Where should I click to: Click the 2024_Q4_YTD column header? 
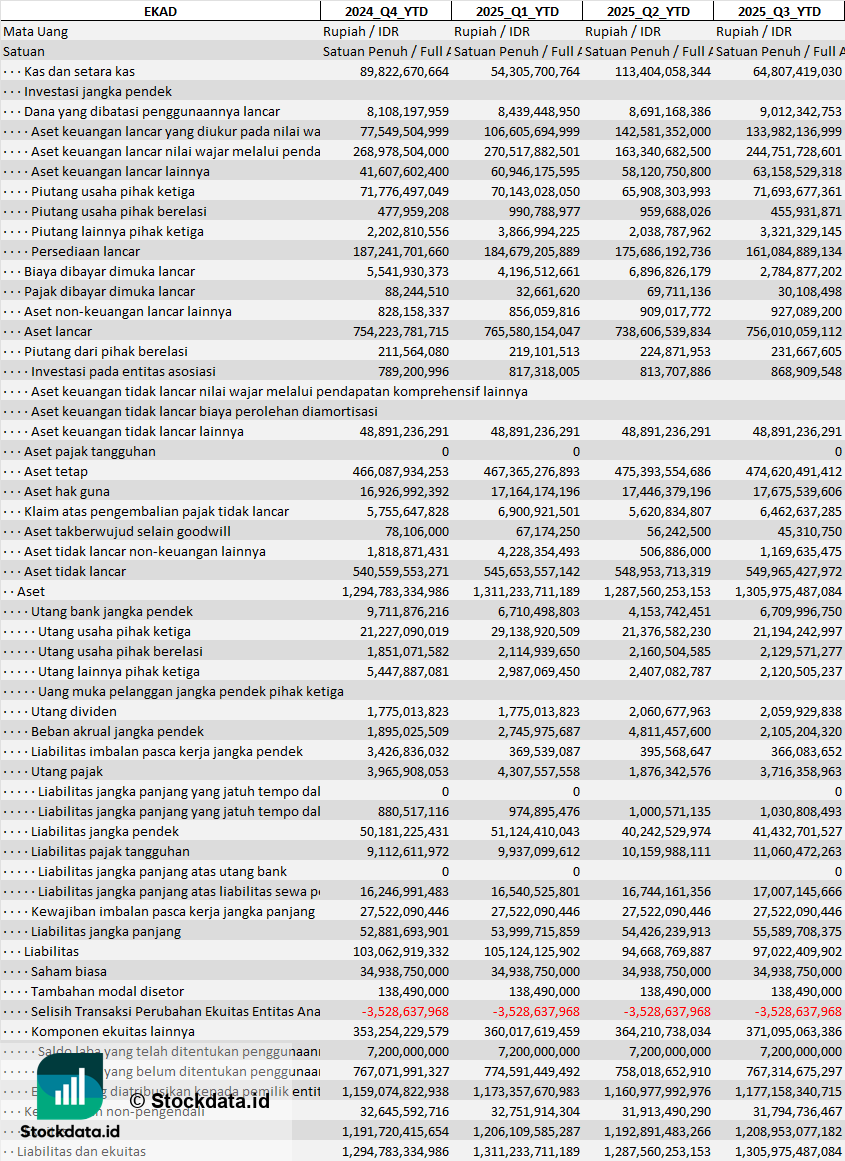(x=386, y=11)
